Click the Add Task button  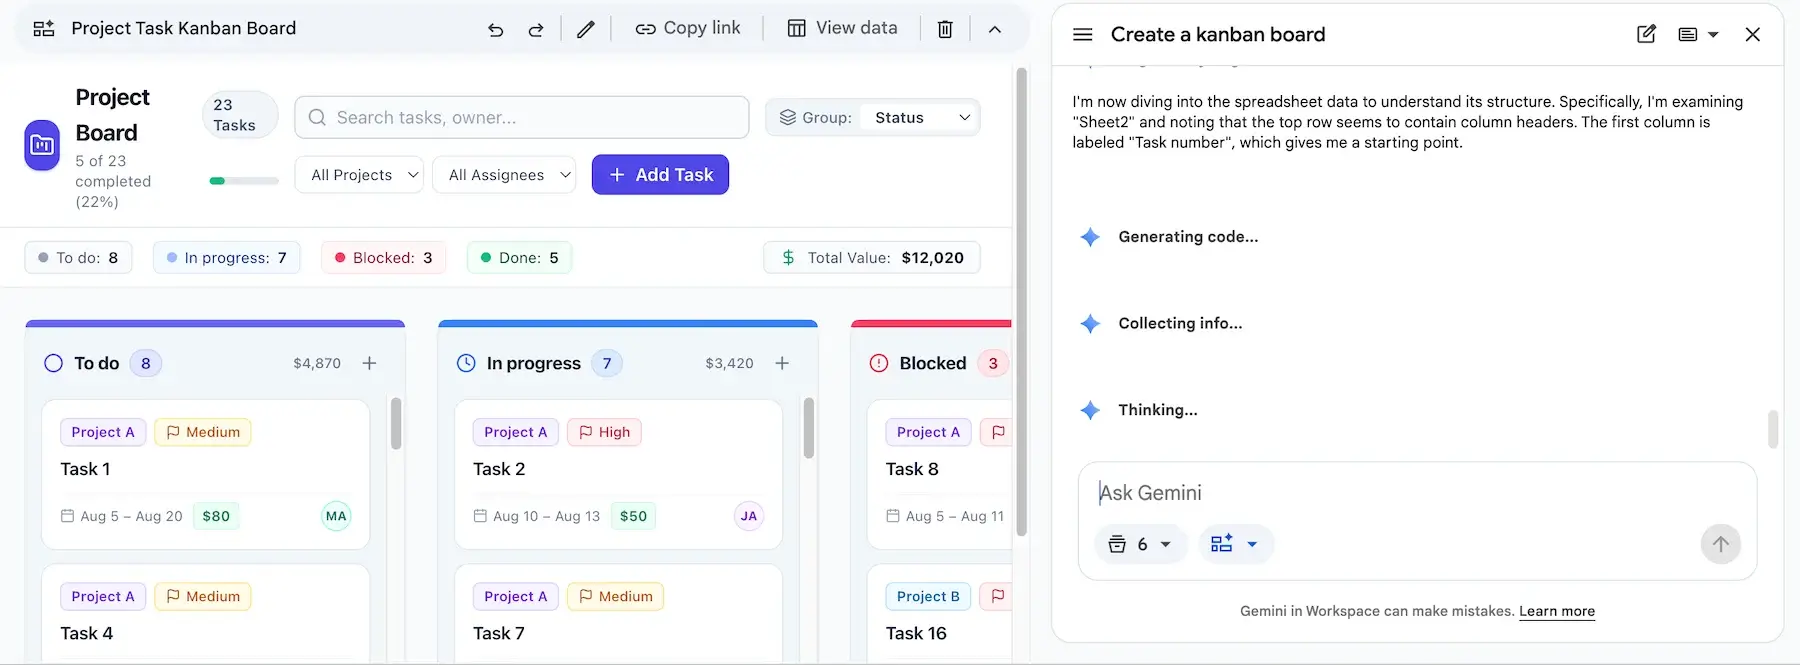tap(660, 174)
